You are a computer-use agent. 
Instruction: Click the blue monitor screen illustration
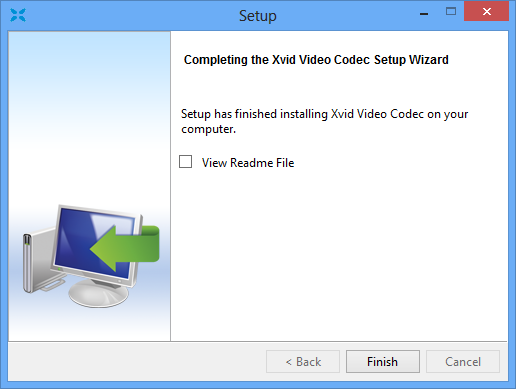pos(94,243)
